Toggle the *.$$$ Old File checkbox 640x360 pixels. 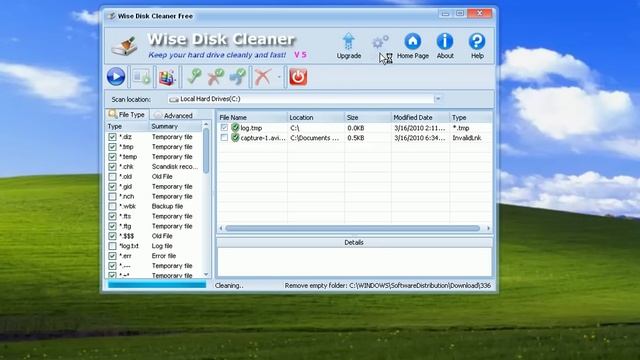(112, 236)
